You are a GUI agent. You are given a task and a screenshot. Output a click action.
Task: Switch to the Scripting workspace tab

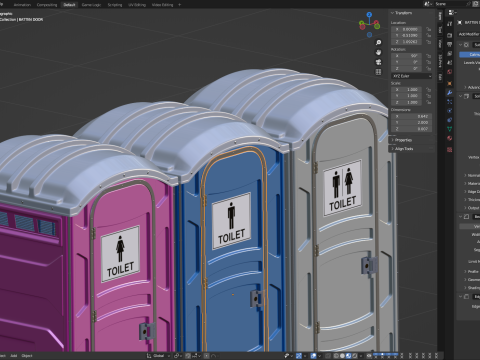(115, 5)
